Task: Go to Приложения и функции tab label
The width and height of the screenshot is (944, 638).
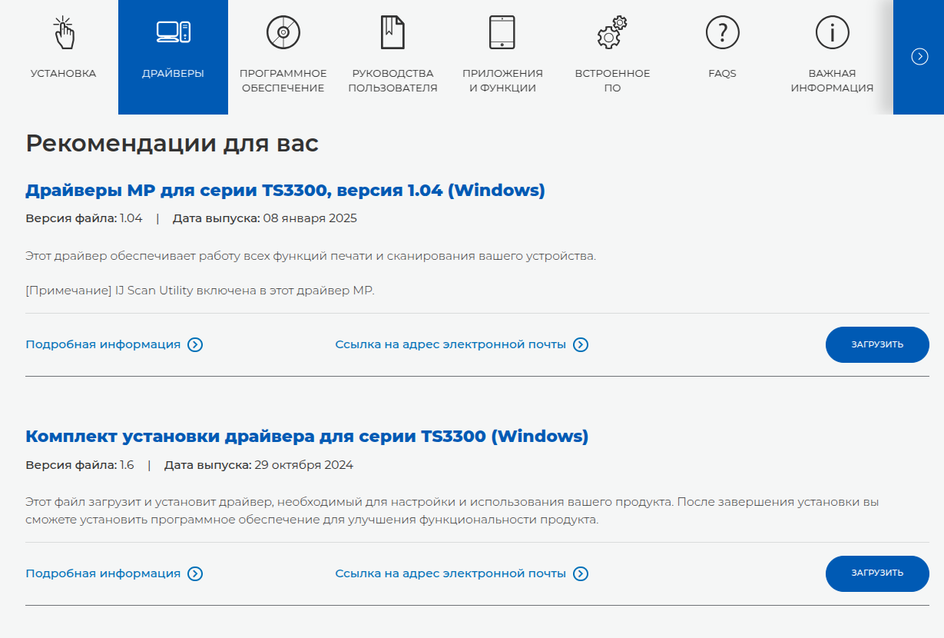Action: coord(502,81)
